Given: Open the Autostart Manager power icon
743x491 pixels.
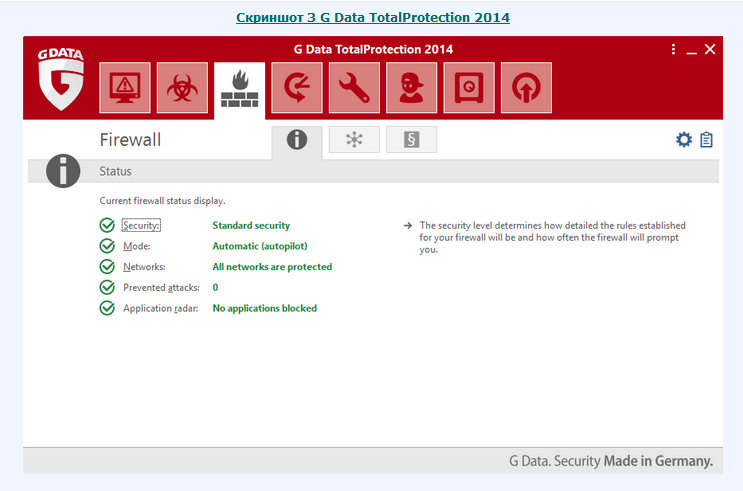Looking at the screenshot, I should pyautogui.click(x=526, y=88).
